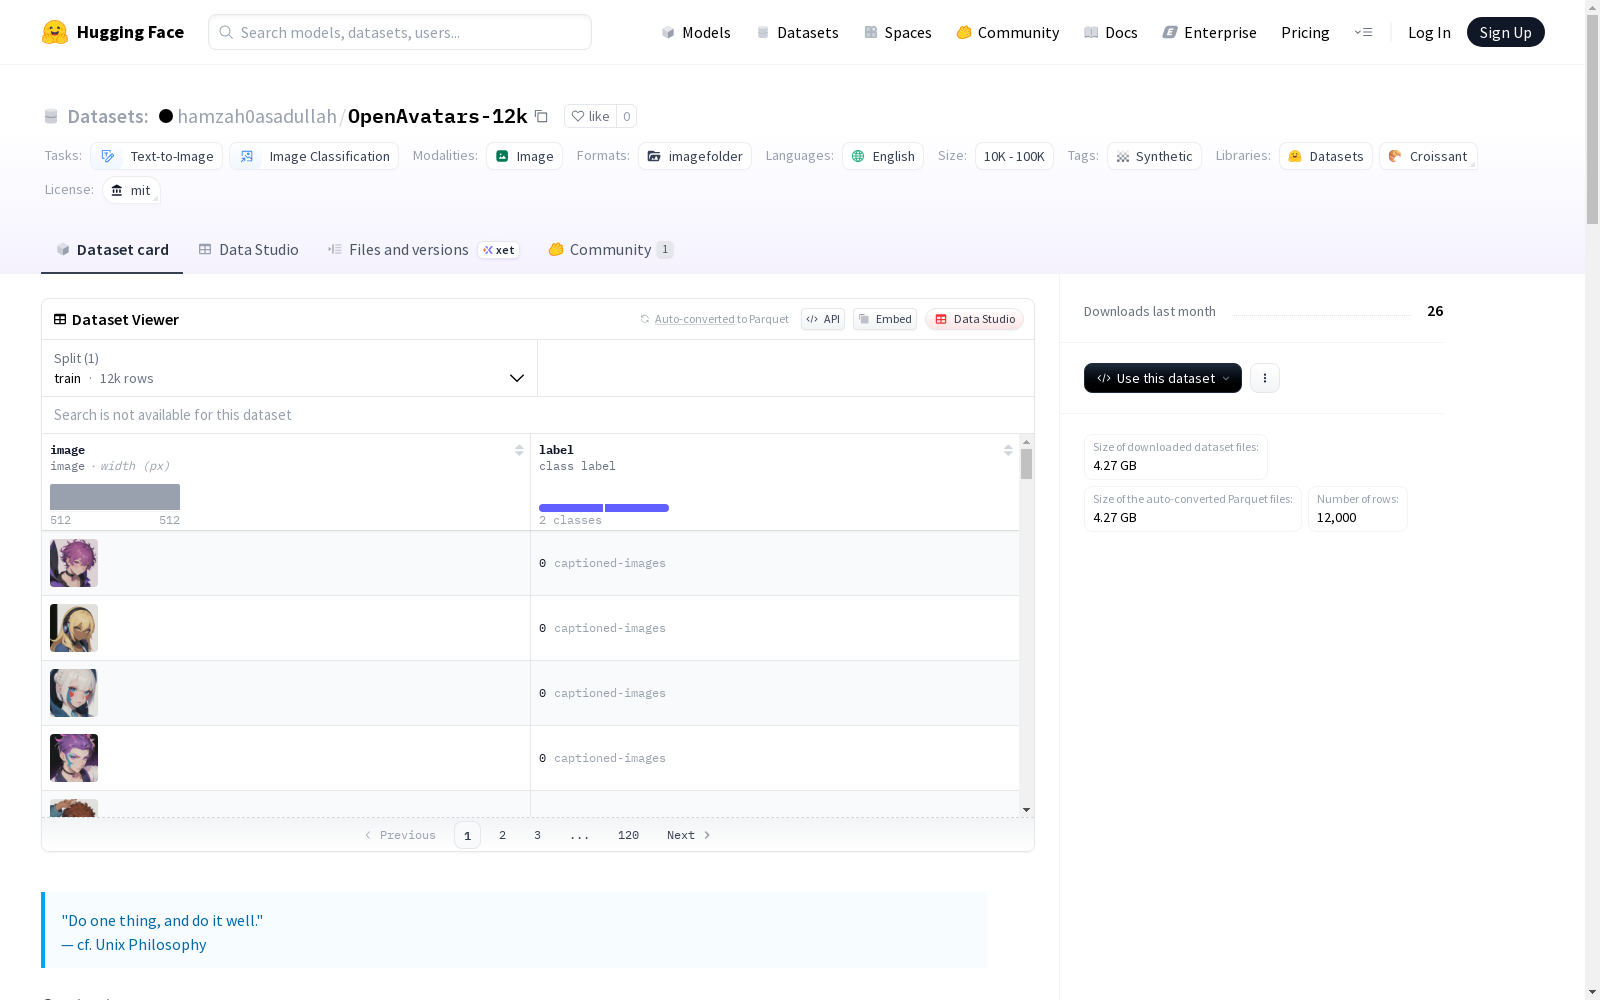Open the Datasets navigation item
1600x1000 pixels.
click(797, 32)
